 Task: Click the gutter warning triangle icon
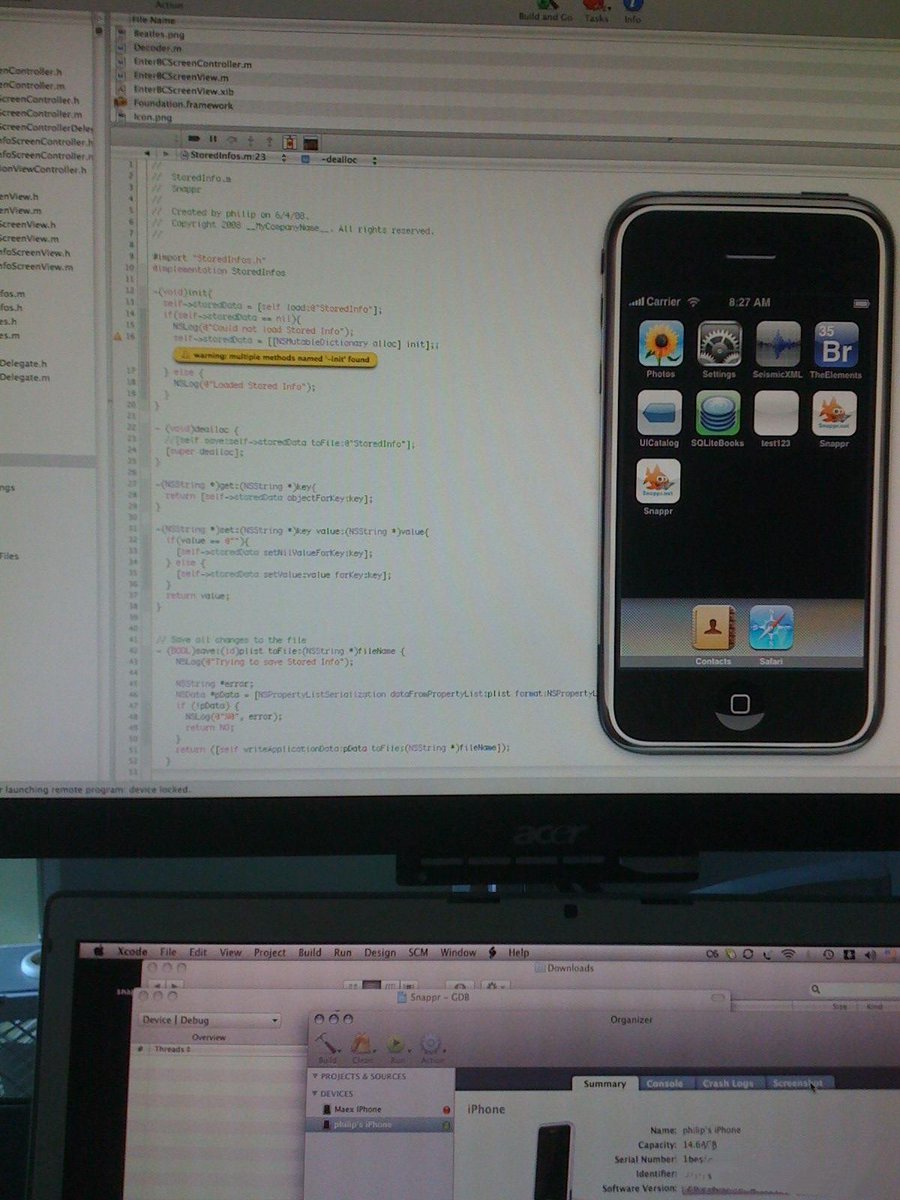(x=117, y=337)
